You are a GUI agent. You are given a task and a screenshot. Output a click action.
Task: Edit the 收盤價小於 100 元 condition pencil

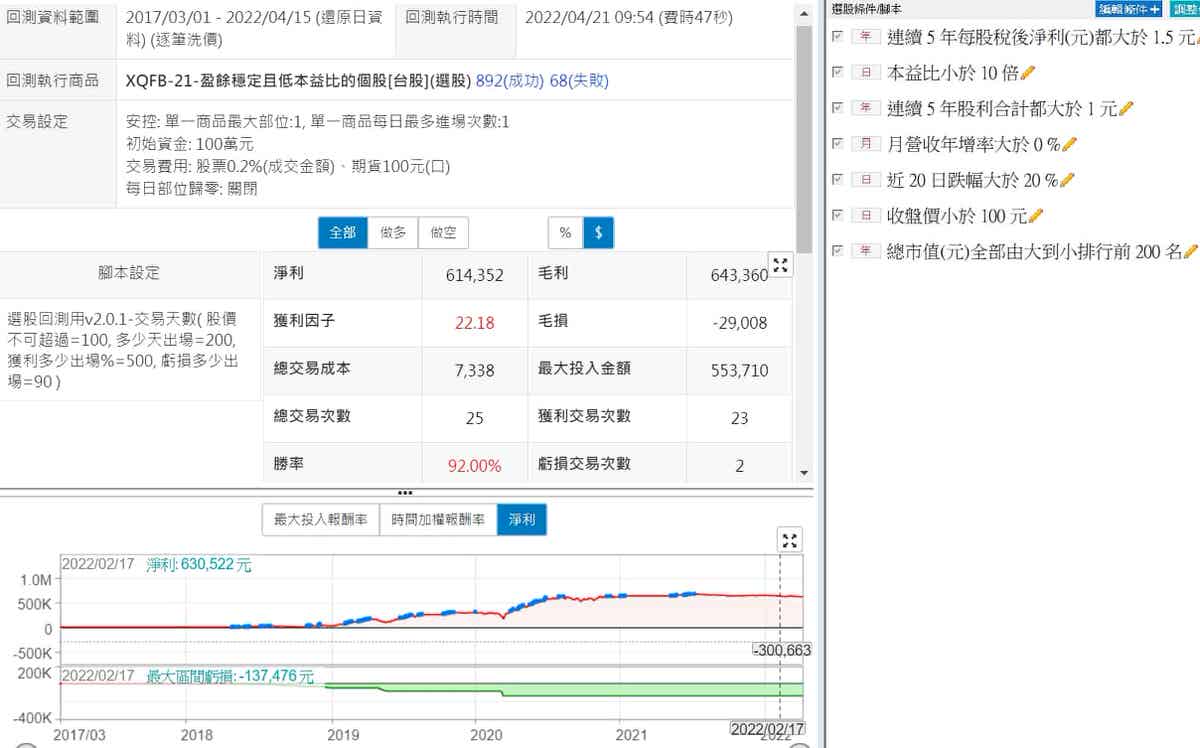pyautogui.click(x=1036, y=216)
